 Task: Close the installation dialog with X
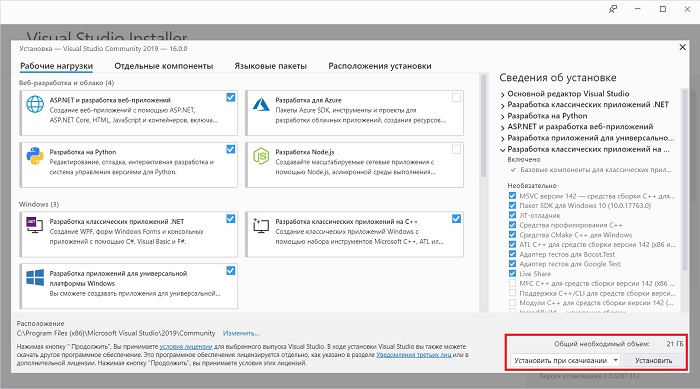[x=682, y=47]
